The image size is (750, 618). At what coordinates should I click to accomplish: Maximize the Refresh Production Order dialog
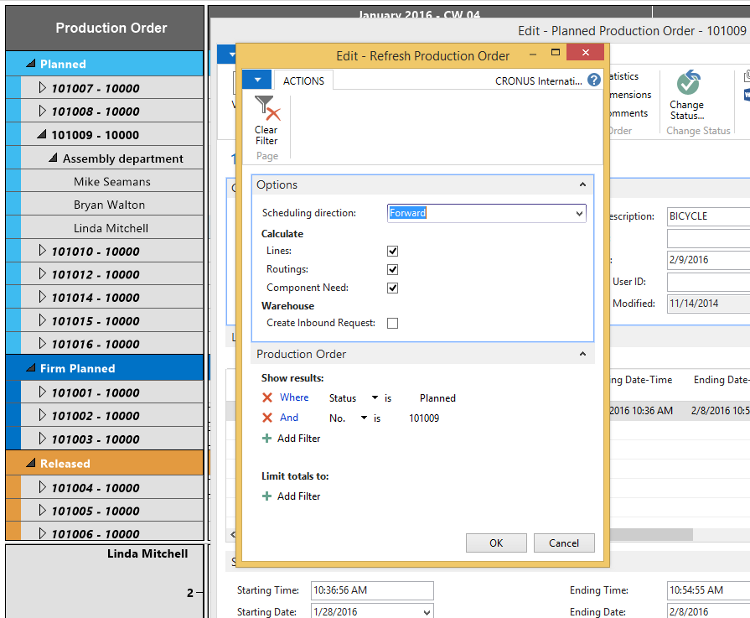coord(555,52)
